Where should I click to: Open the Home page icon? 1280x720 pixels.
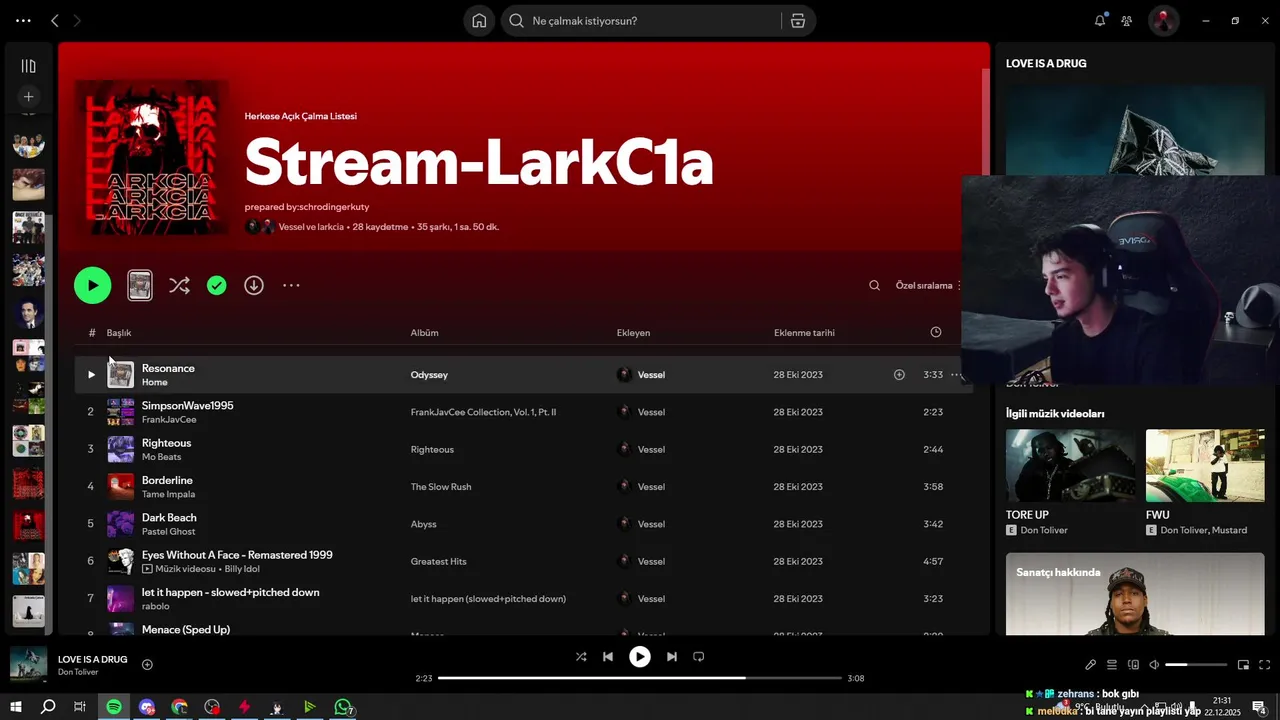tap(479, 21)
